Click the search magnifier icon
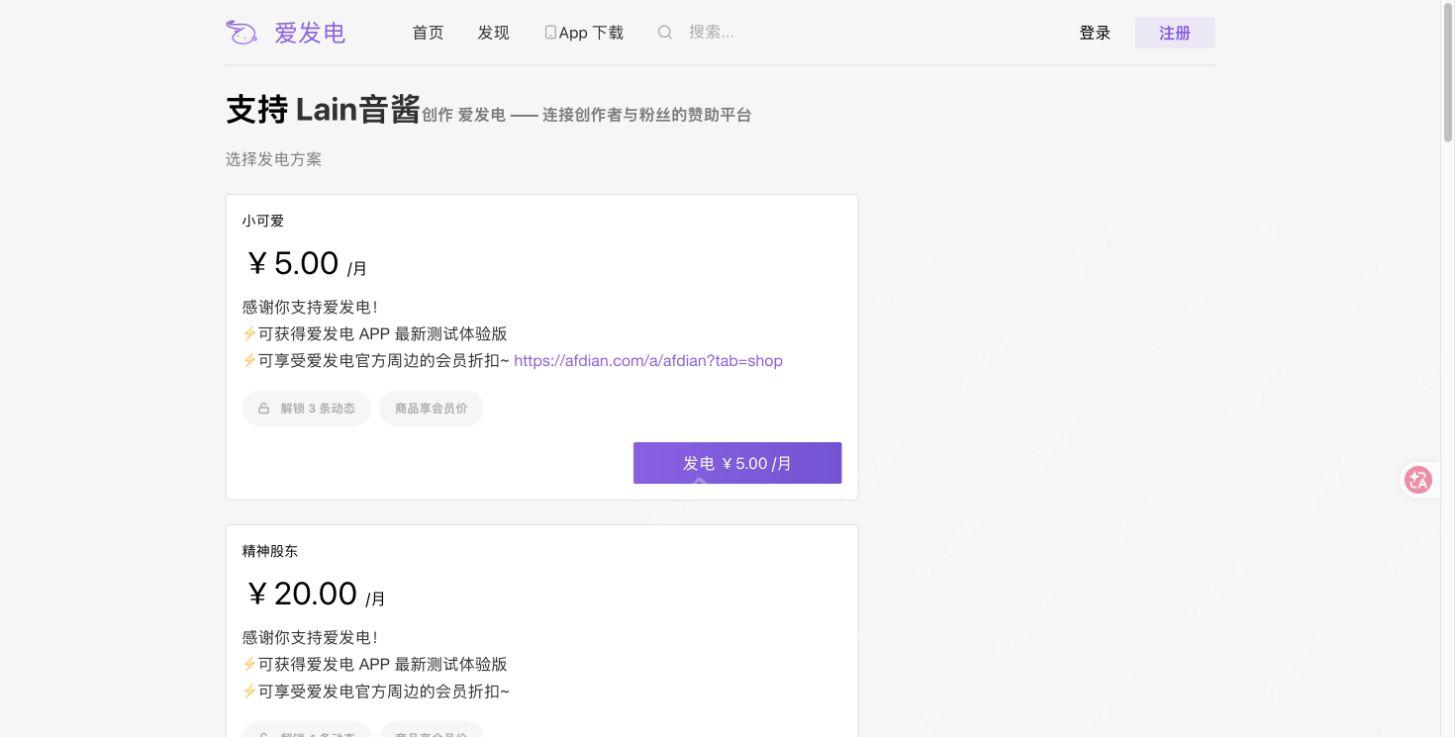Image resolution: width=1455 pixels, height=737 pixels. [x=665, y=32]
